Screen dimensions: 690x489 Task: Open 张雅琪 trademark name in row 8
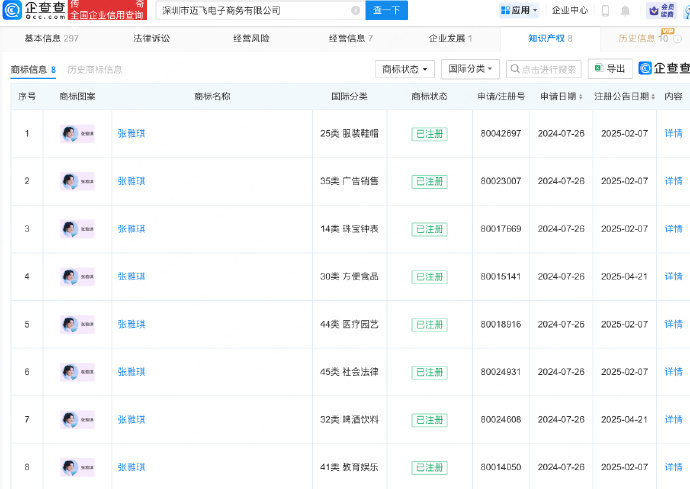pos(131,467)
